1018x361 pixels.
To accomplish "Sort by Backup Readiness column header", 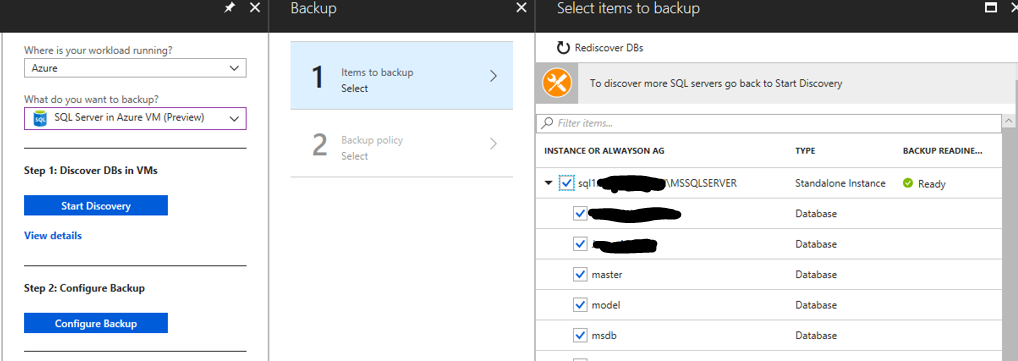I will 942,151.
